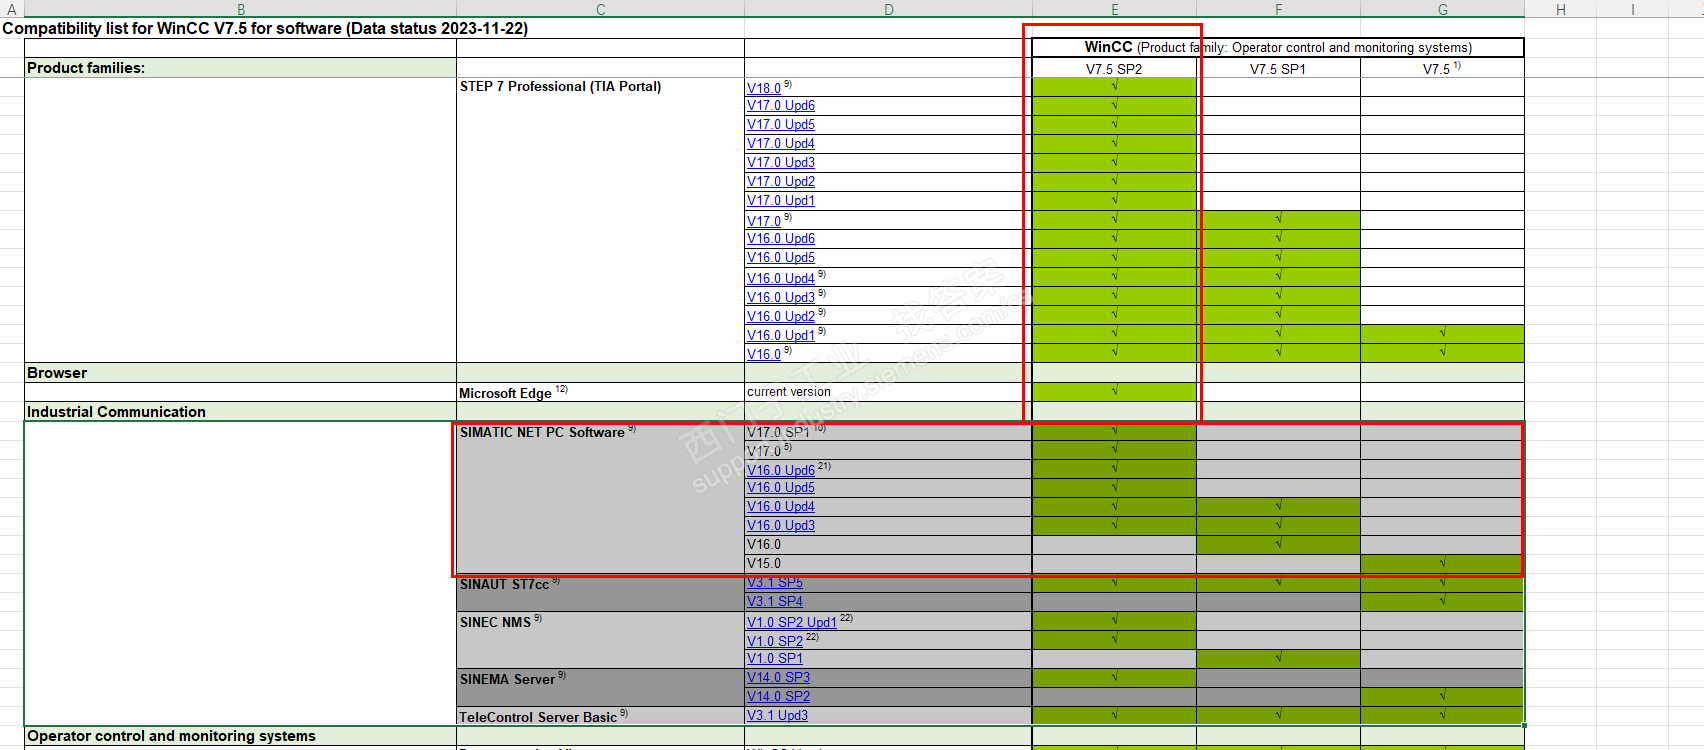
Task: Select the 'STEP 7 Professional (TIA Portal)' cell
Action: pos(601,87)
